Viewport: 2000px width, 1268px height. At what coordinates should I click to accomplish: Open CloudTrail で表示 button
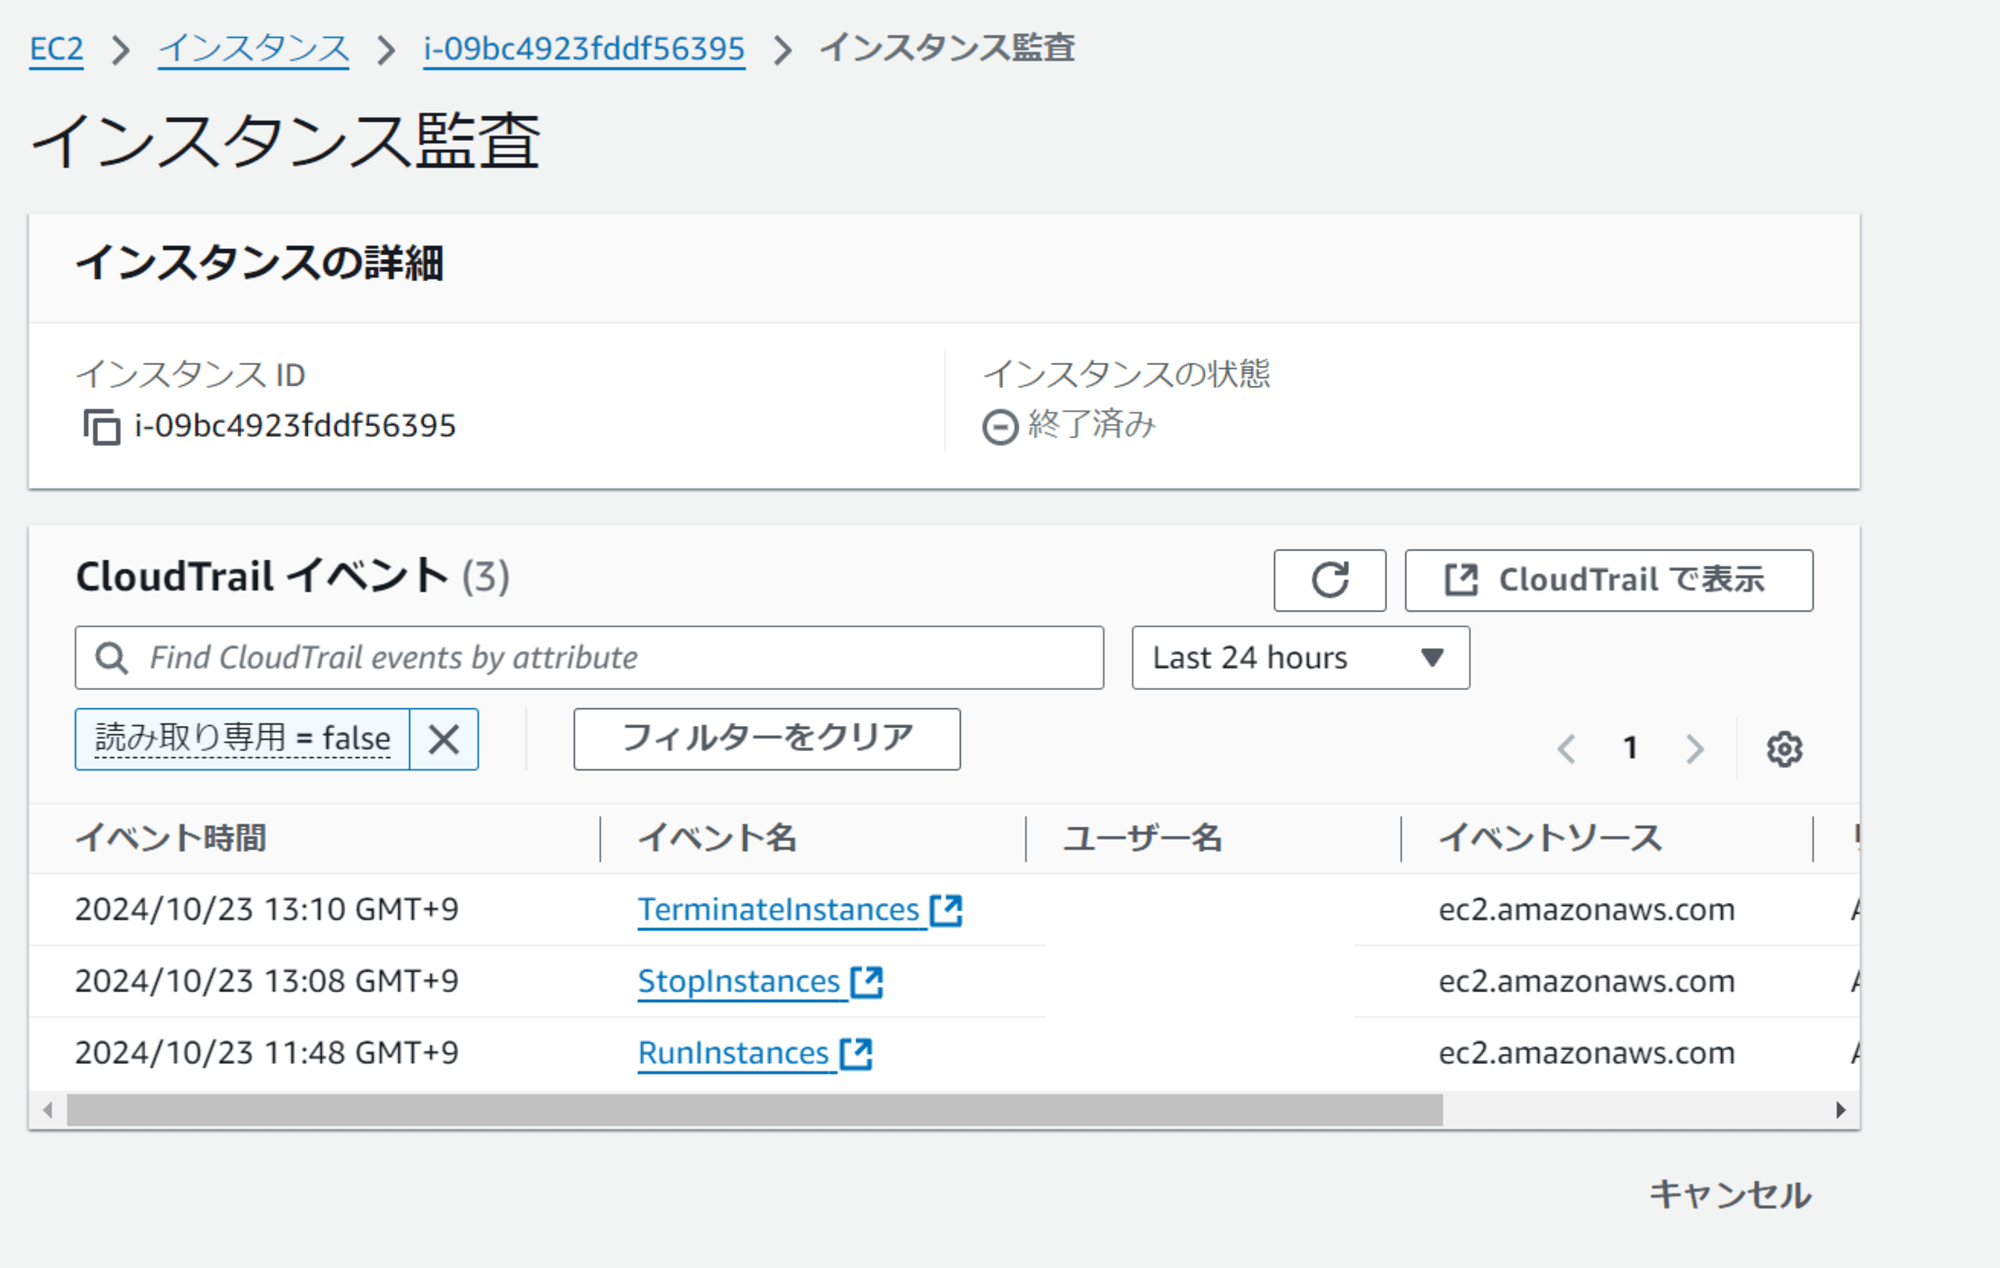pyautogui.click(x=1609, y=580)
